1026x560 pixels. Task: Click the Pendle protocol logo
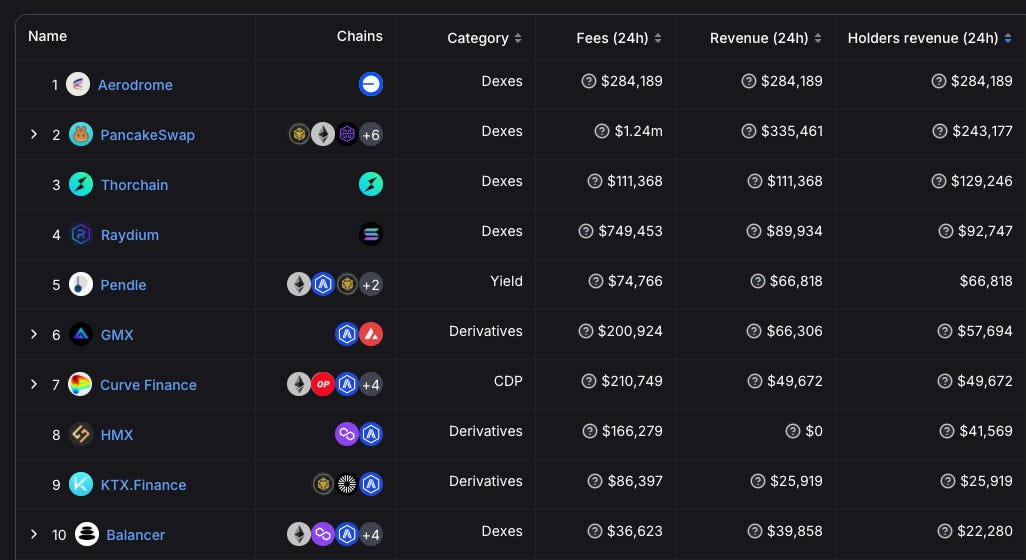tap(80, 285)
